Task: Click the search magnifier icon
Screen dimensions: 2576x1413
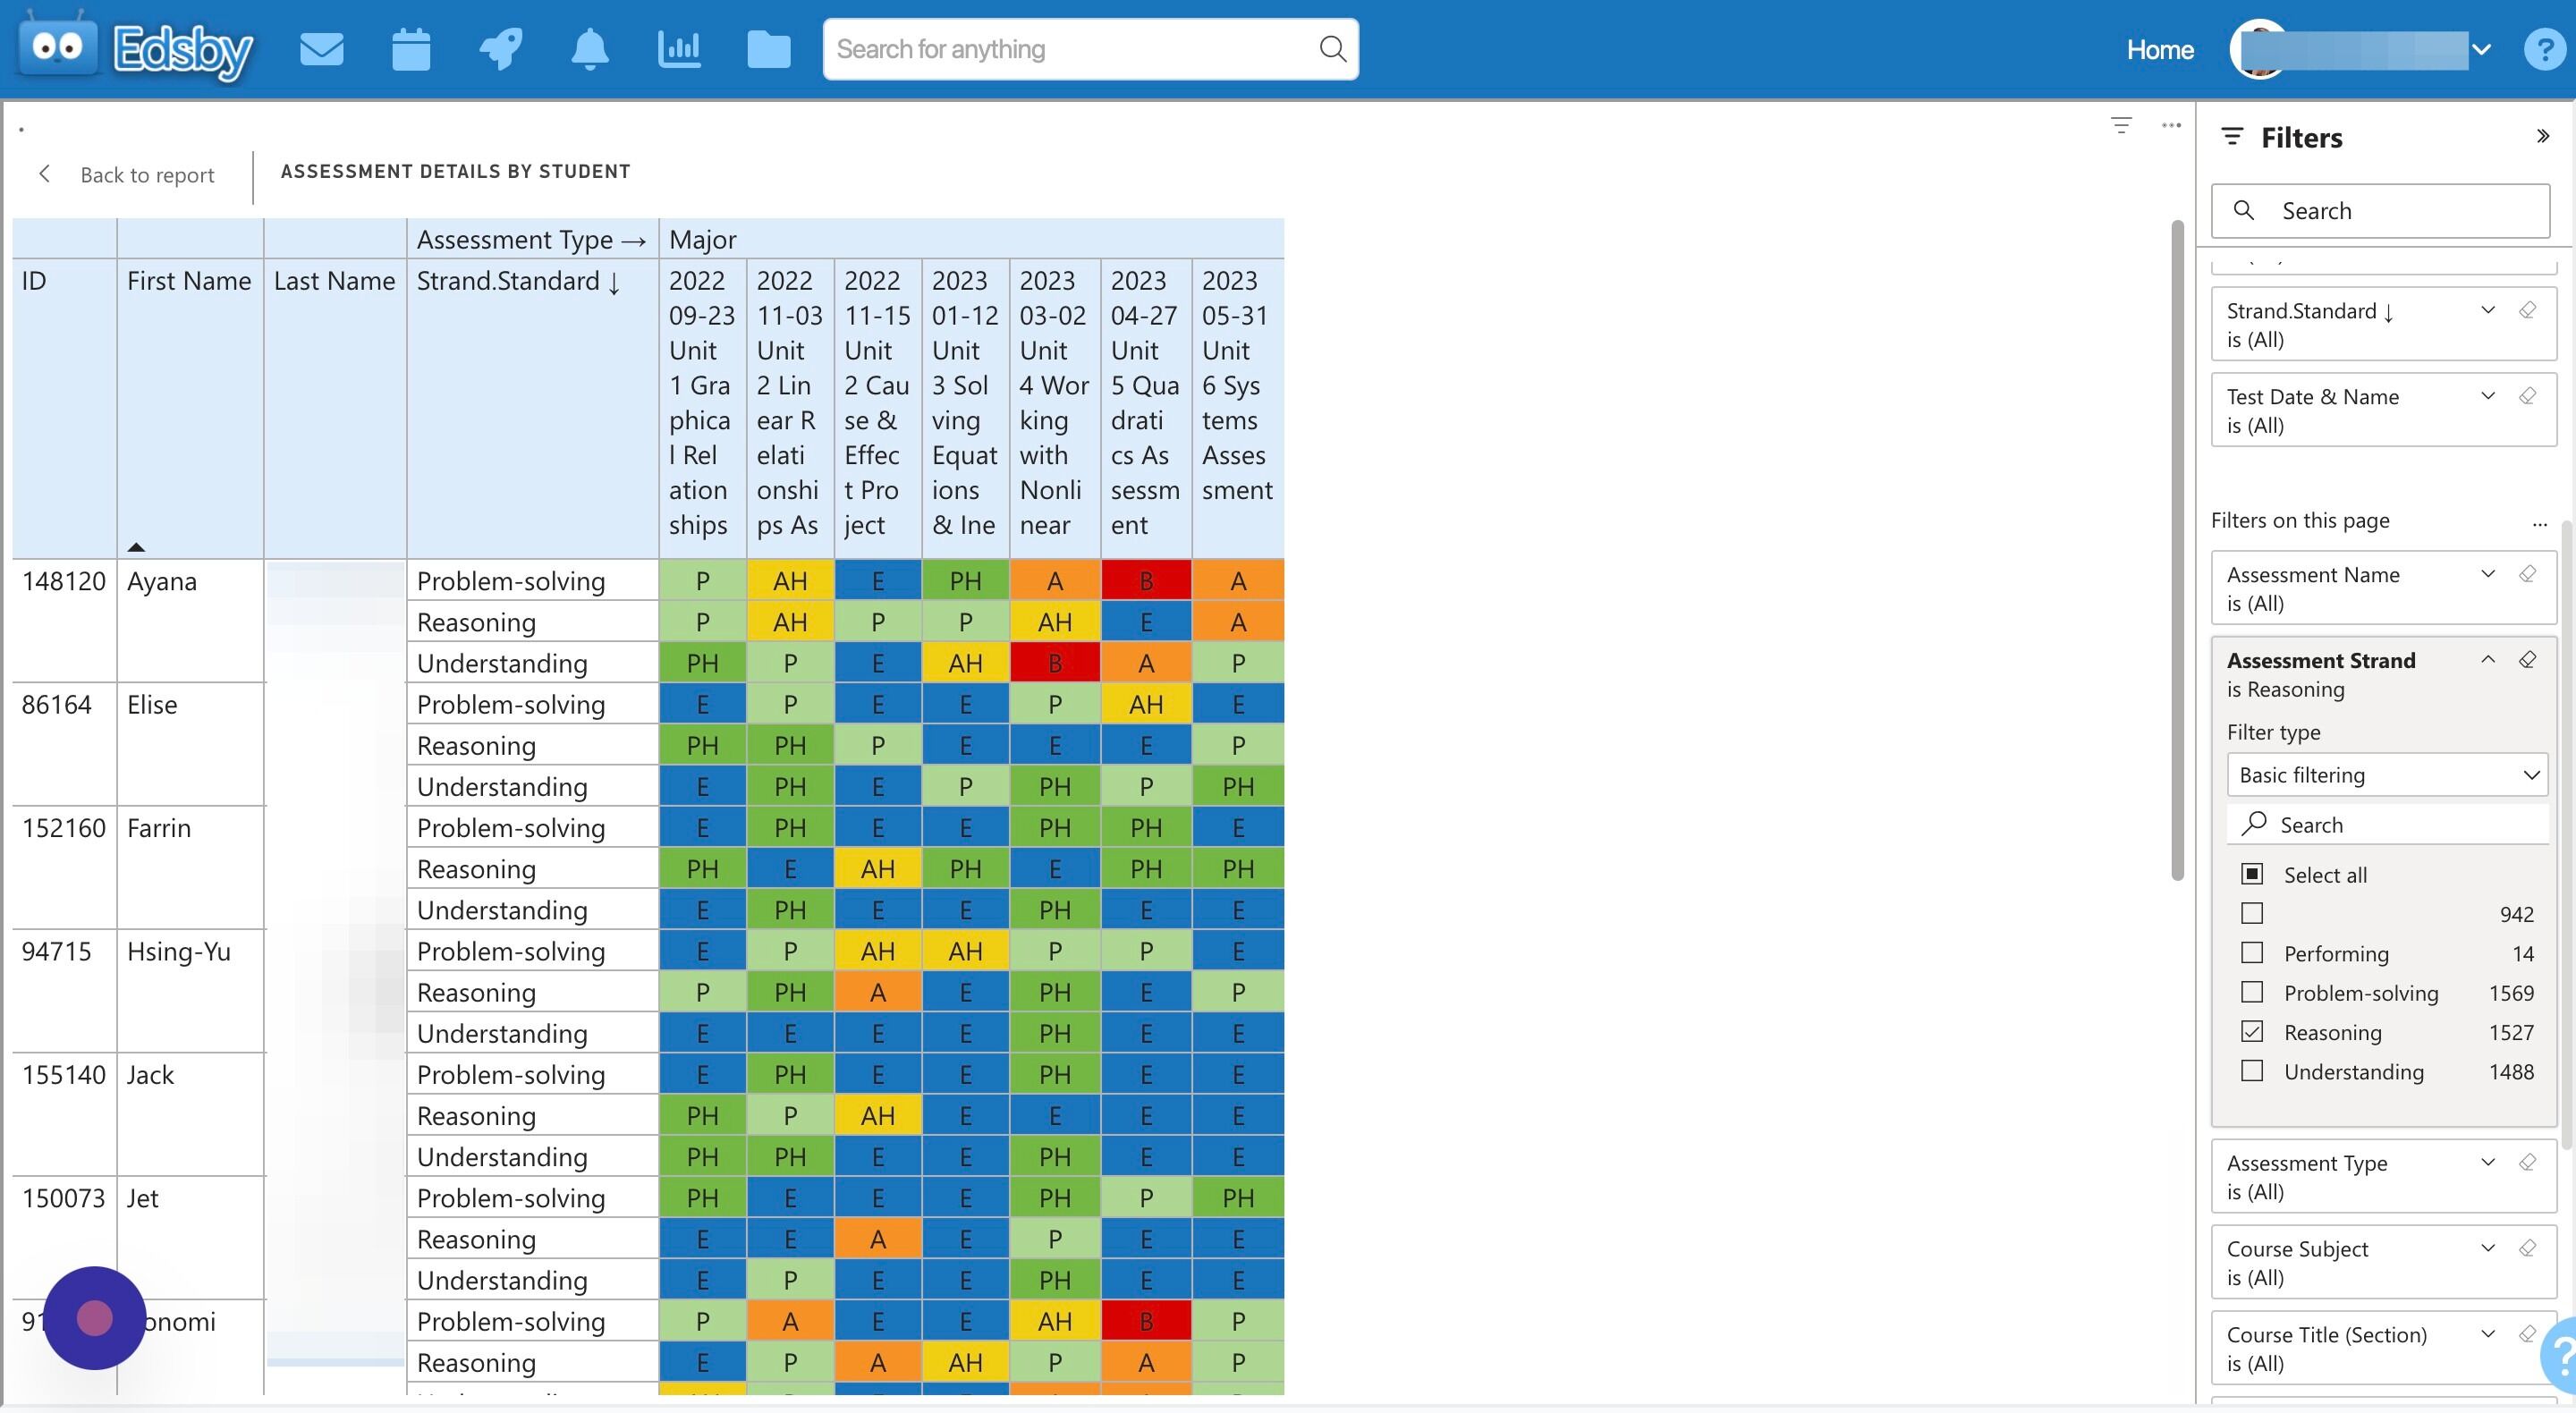Action: click(x=1332, y=49)
